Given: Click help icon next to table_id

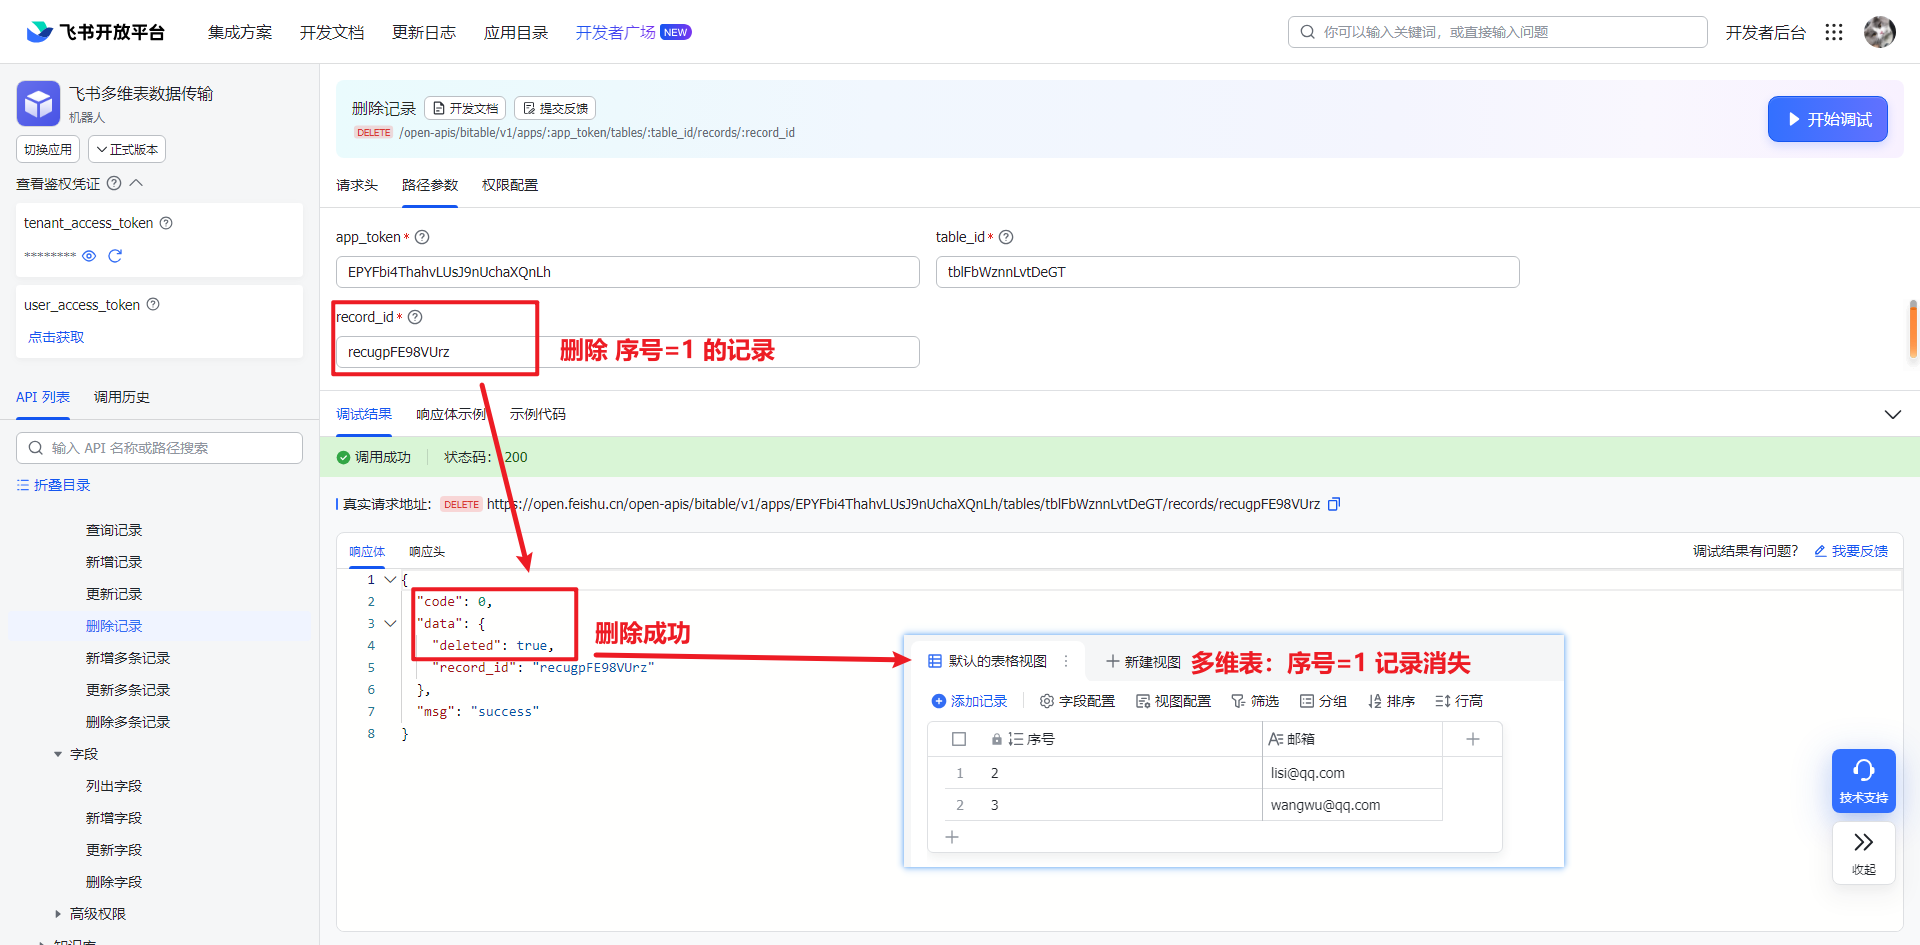Looking at the screenshot, I should click(1006, 237).
